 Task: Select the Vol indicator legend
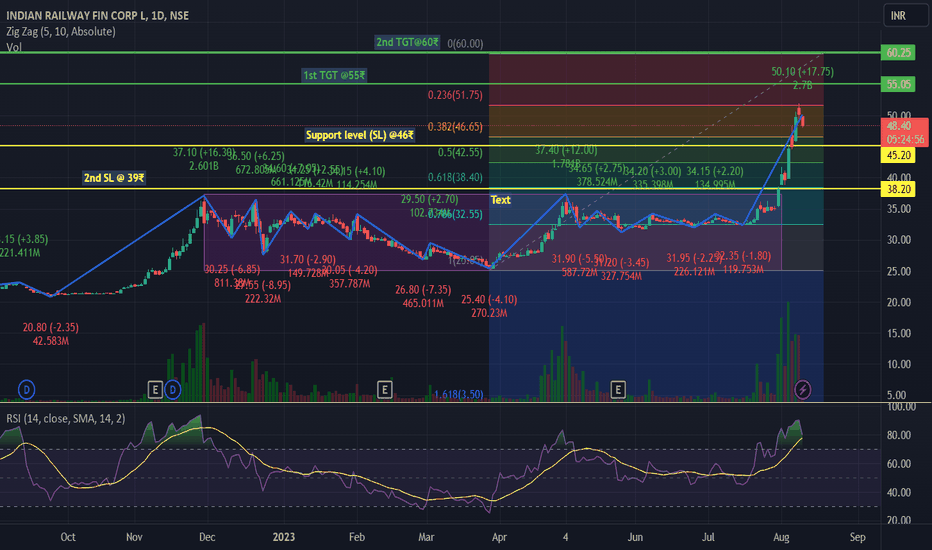14,47
